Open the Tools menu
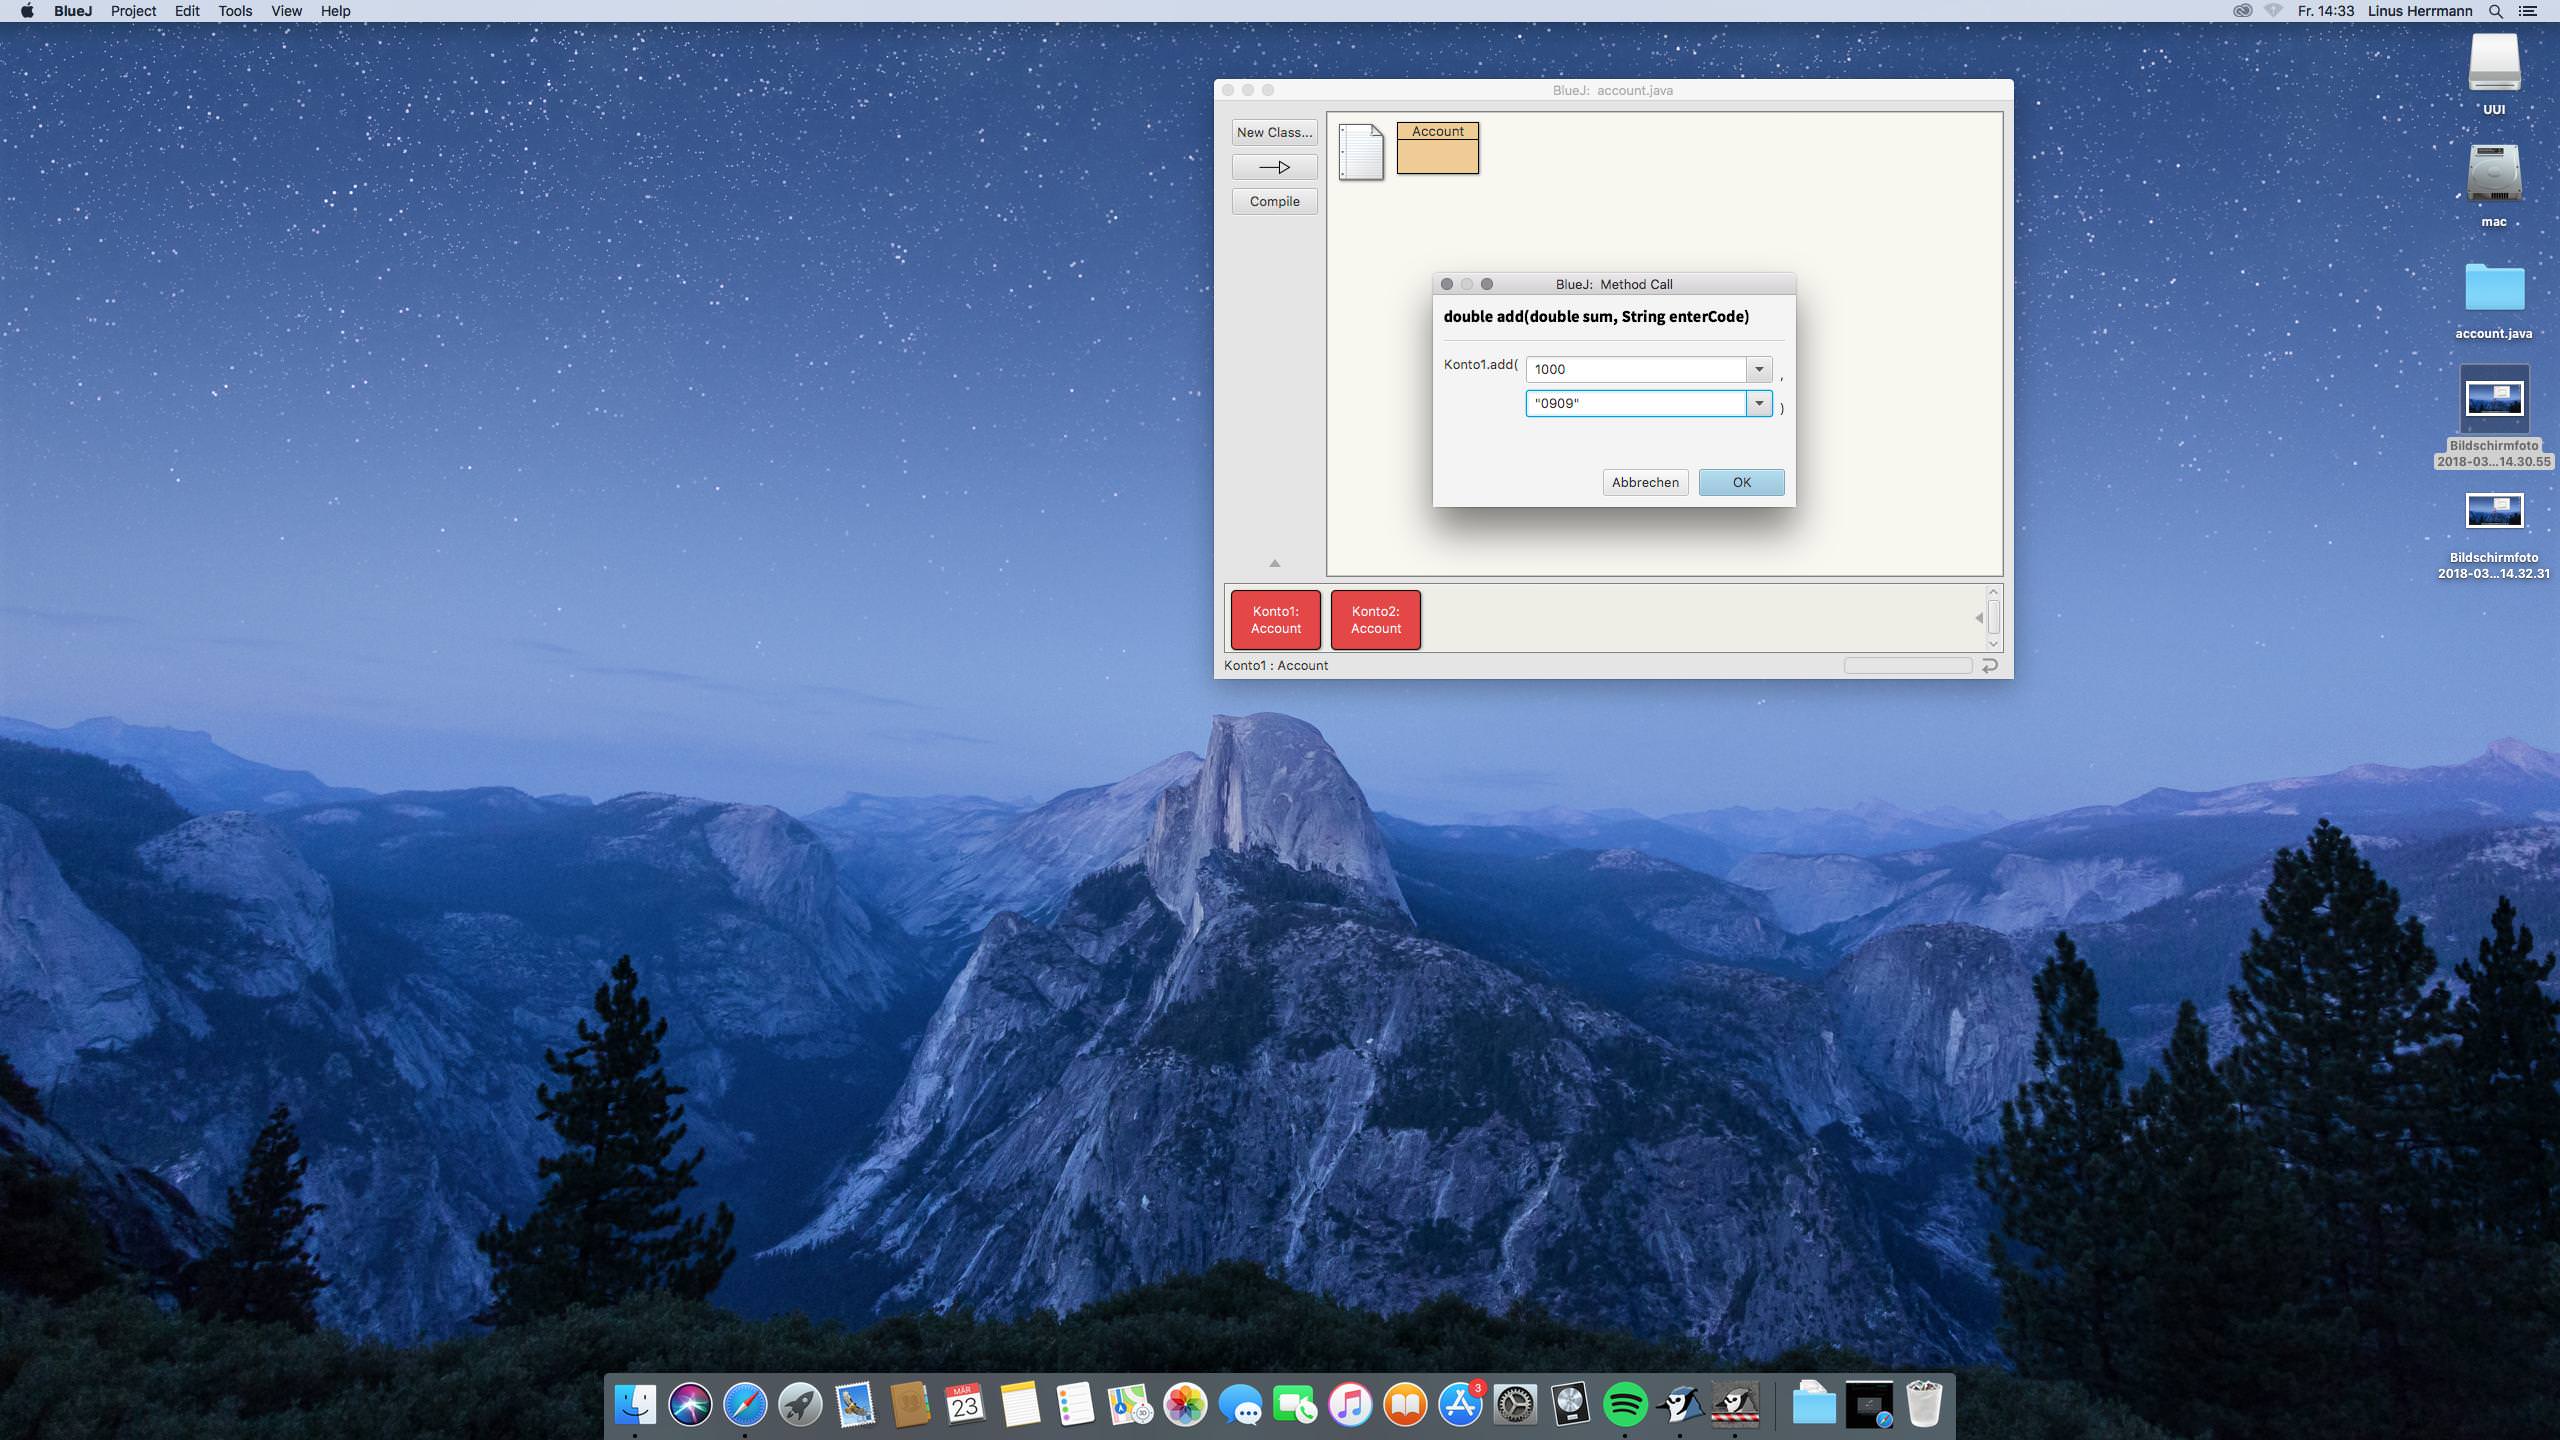Image resolution: width=2560 pixels, height=1440 pixels. coord(235,11)
